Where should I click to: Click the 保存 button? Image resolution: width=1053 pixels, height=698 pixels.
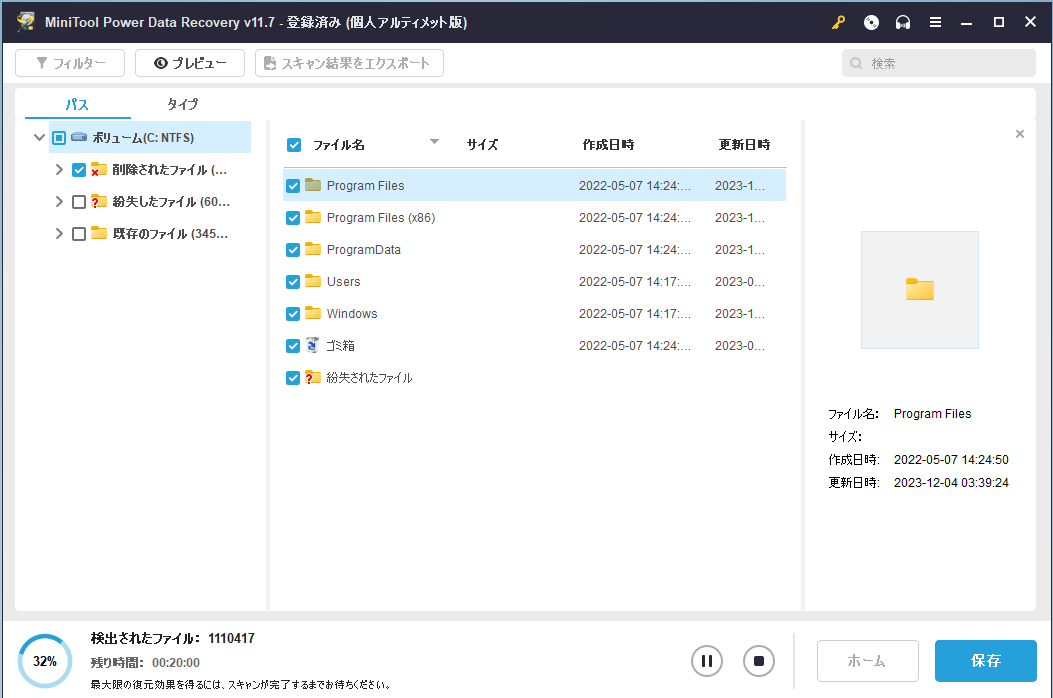point(985,661)
